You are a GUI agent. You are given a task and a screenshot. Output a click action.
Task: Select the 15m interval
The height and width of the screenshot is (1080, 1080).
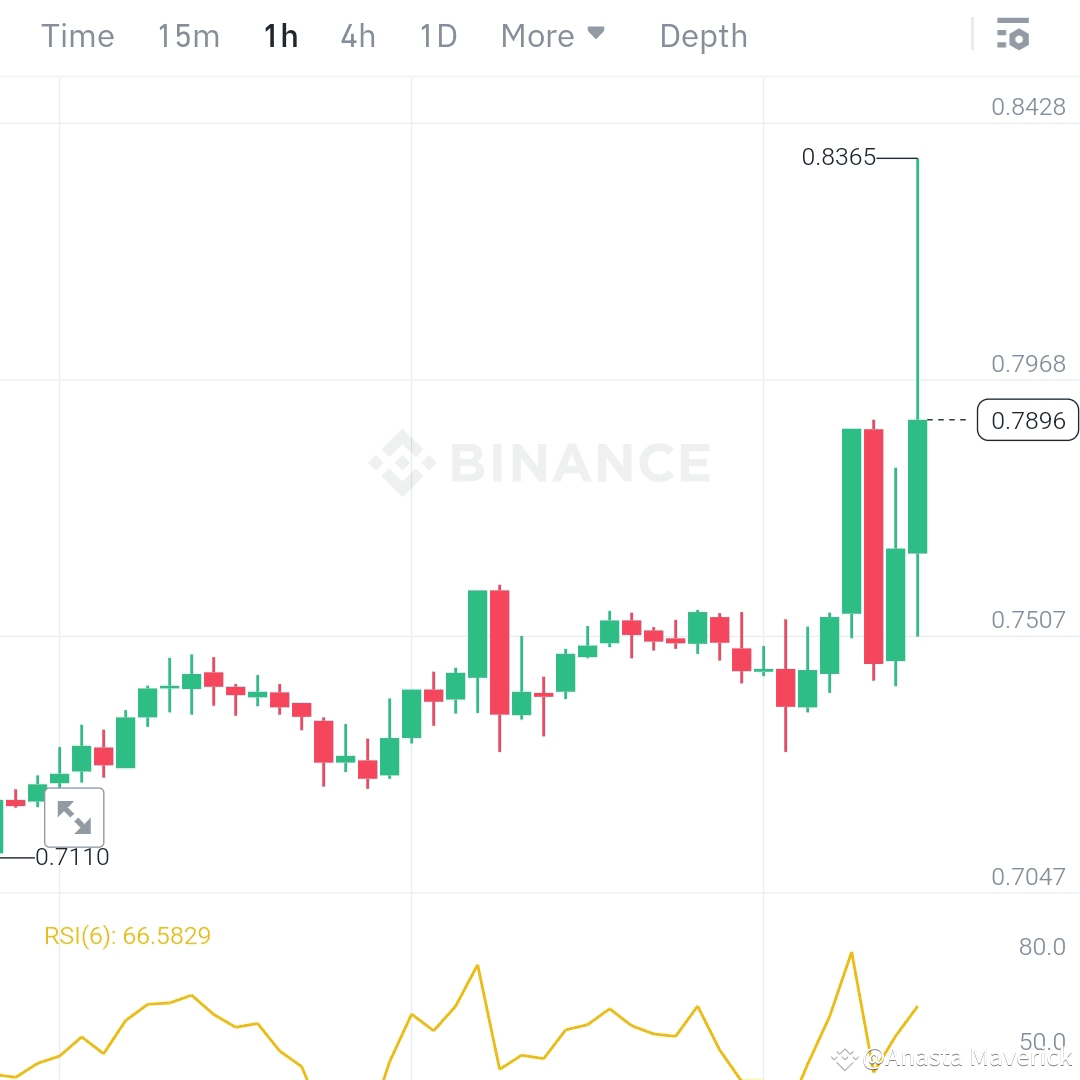coord(188,35)
